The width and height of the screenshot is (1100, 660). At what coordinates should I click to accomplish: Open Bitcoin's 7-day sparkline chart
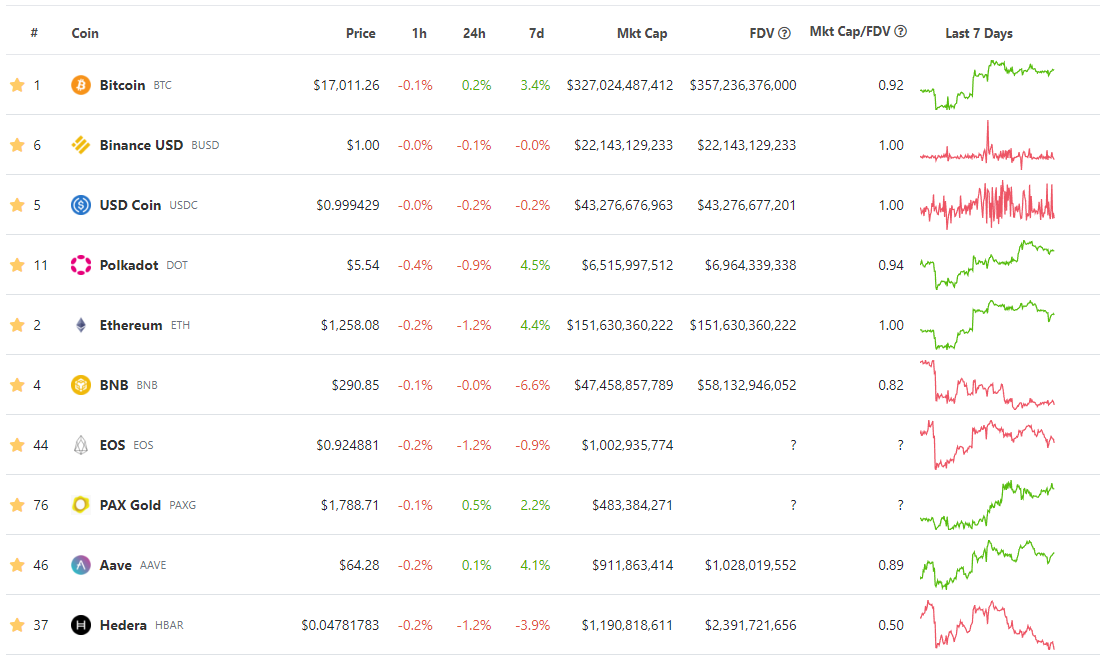coord(987,85)
